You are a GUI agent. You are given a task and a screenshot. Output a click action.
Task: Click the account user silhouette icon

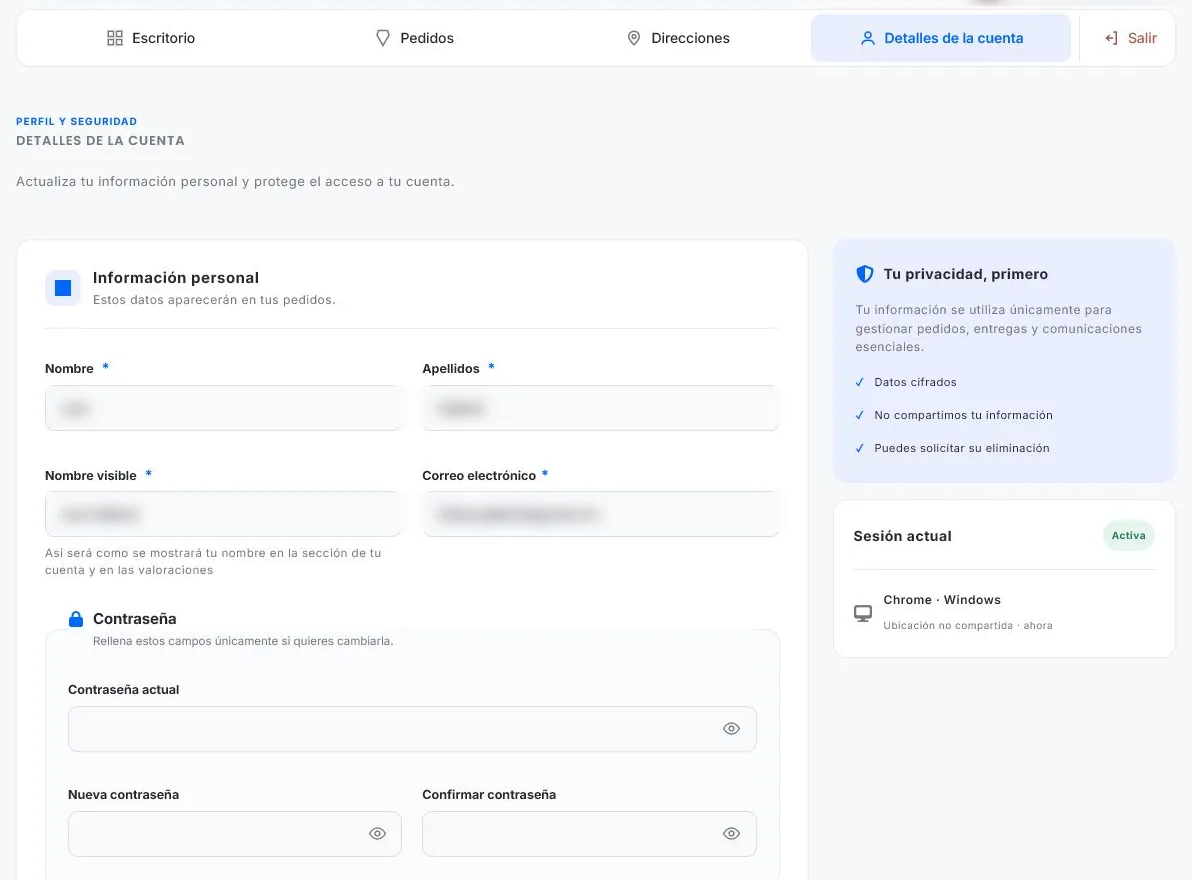point(867,38)
